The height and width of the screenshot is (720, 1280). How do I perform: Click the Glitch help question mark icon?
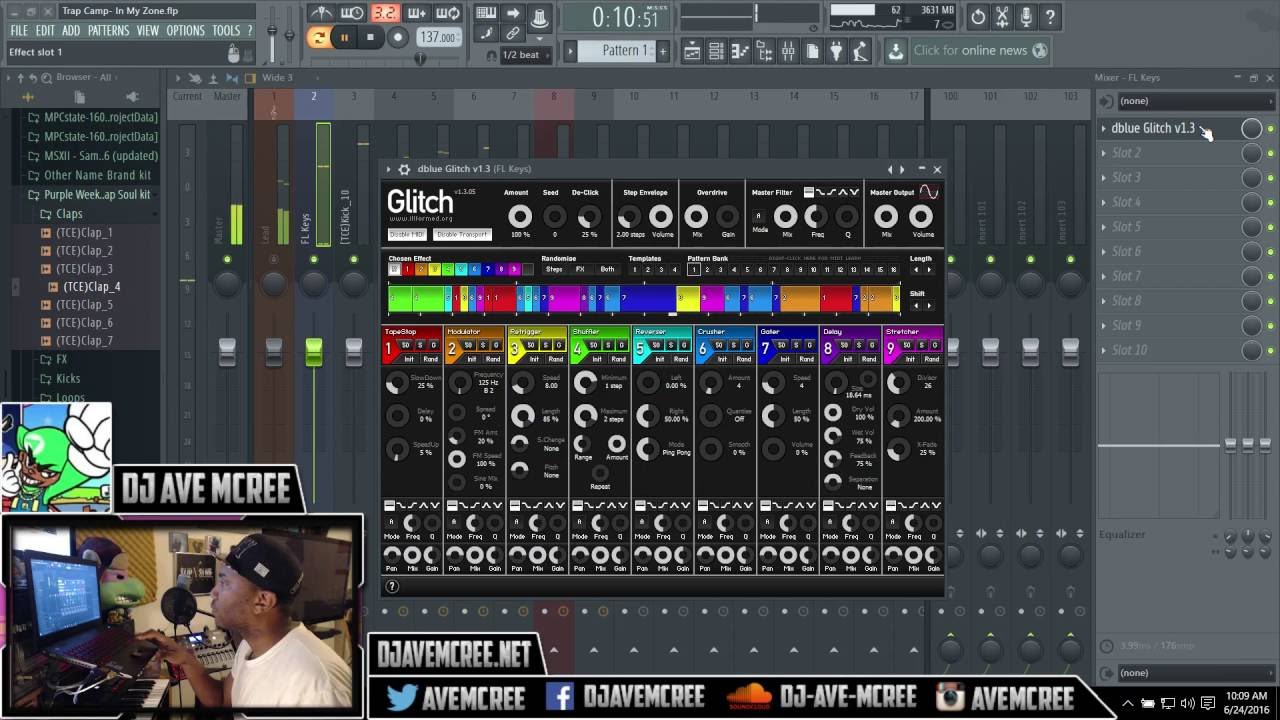click(392, 587)
